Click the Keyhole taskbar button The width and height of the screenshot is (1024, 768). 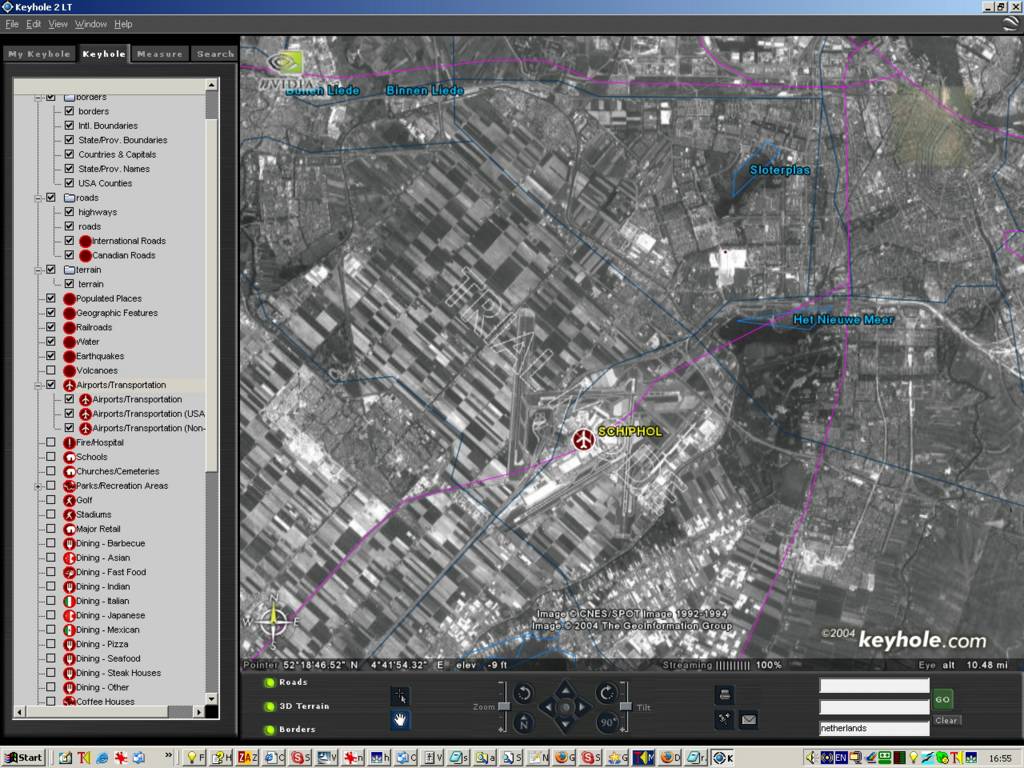pyautogui.click(x=723, y=758)
